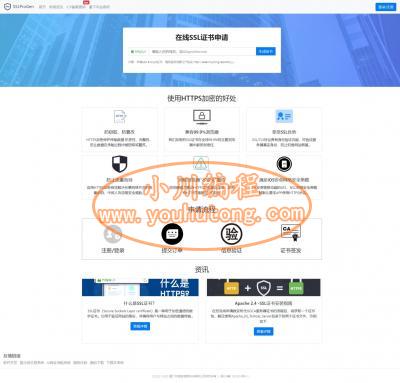This screenshot has width=400, height=383.
Task: Open the 什么是HTTPS article thumbnail
Action: [140, 287]
